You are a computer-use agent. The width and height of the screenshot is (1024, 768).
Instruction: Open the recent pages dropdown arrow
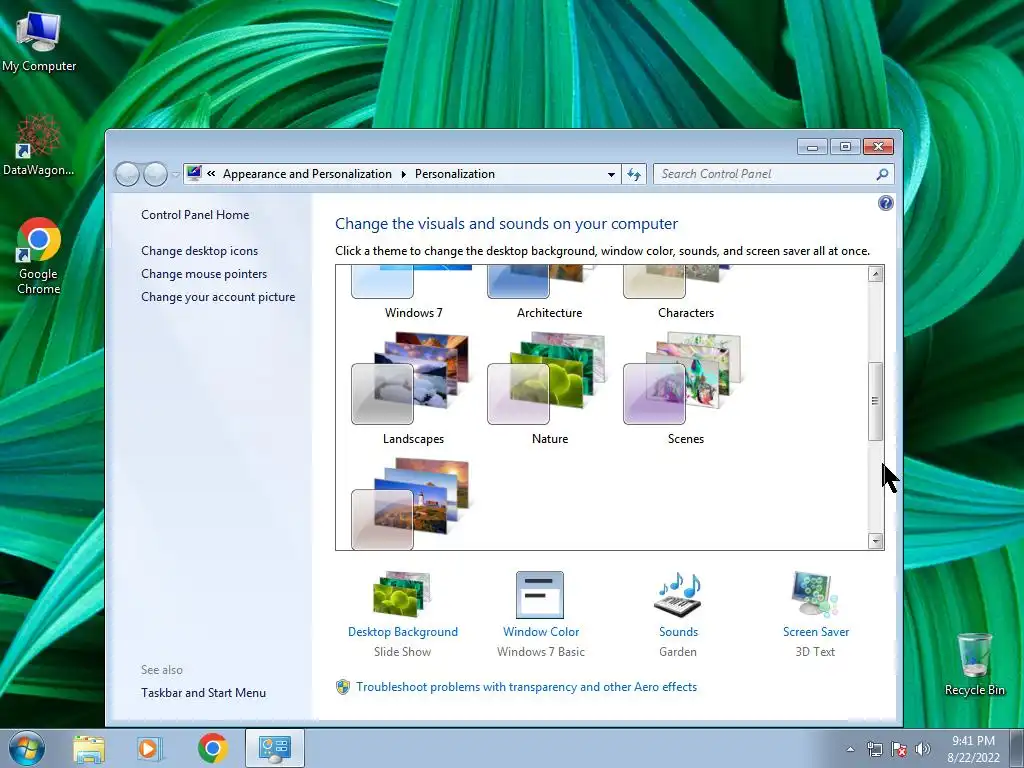coord(176,175)
